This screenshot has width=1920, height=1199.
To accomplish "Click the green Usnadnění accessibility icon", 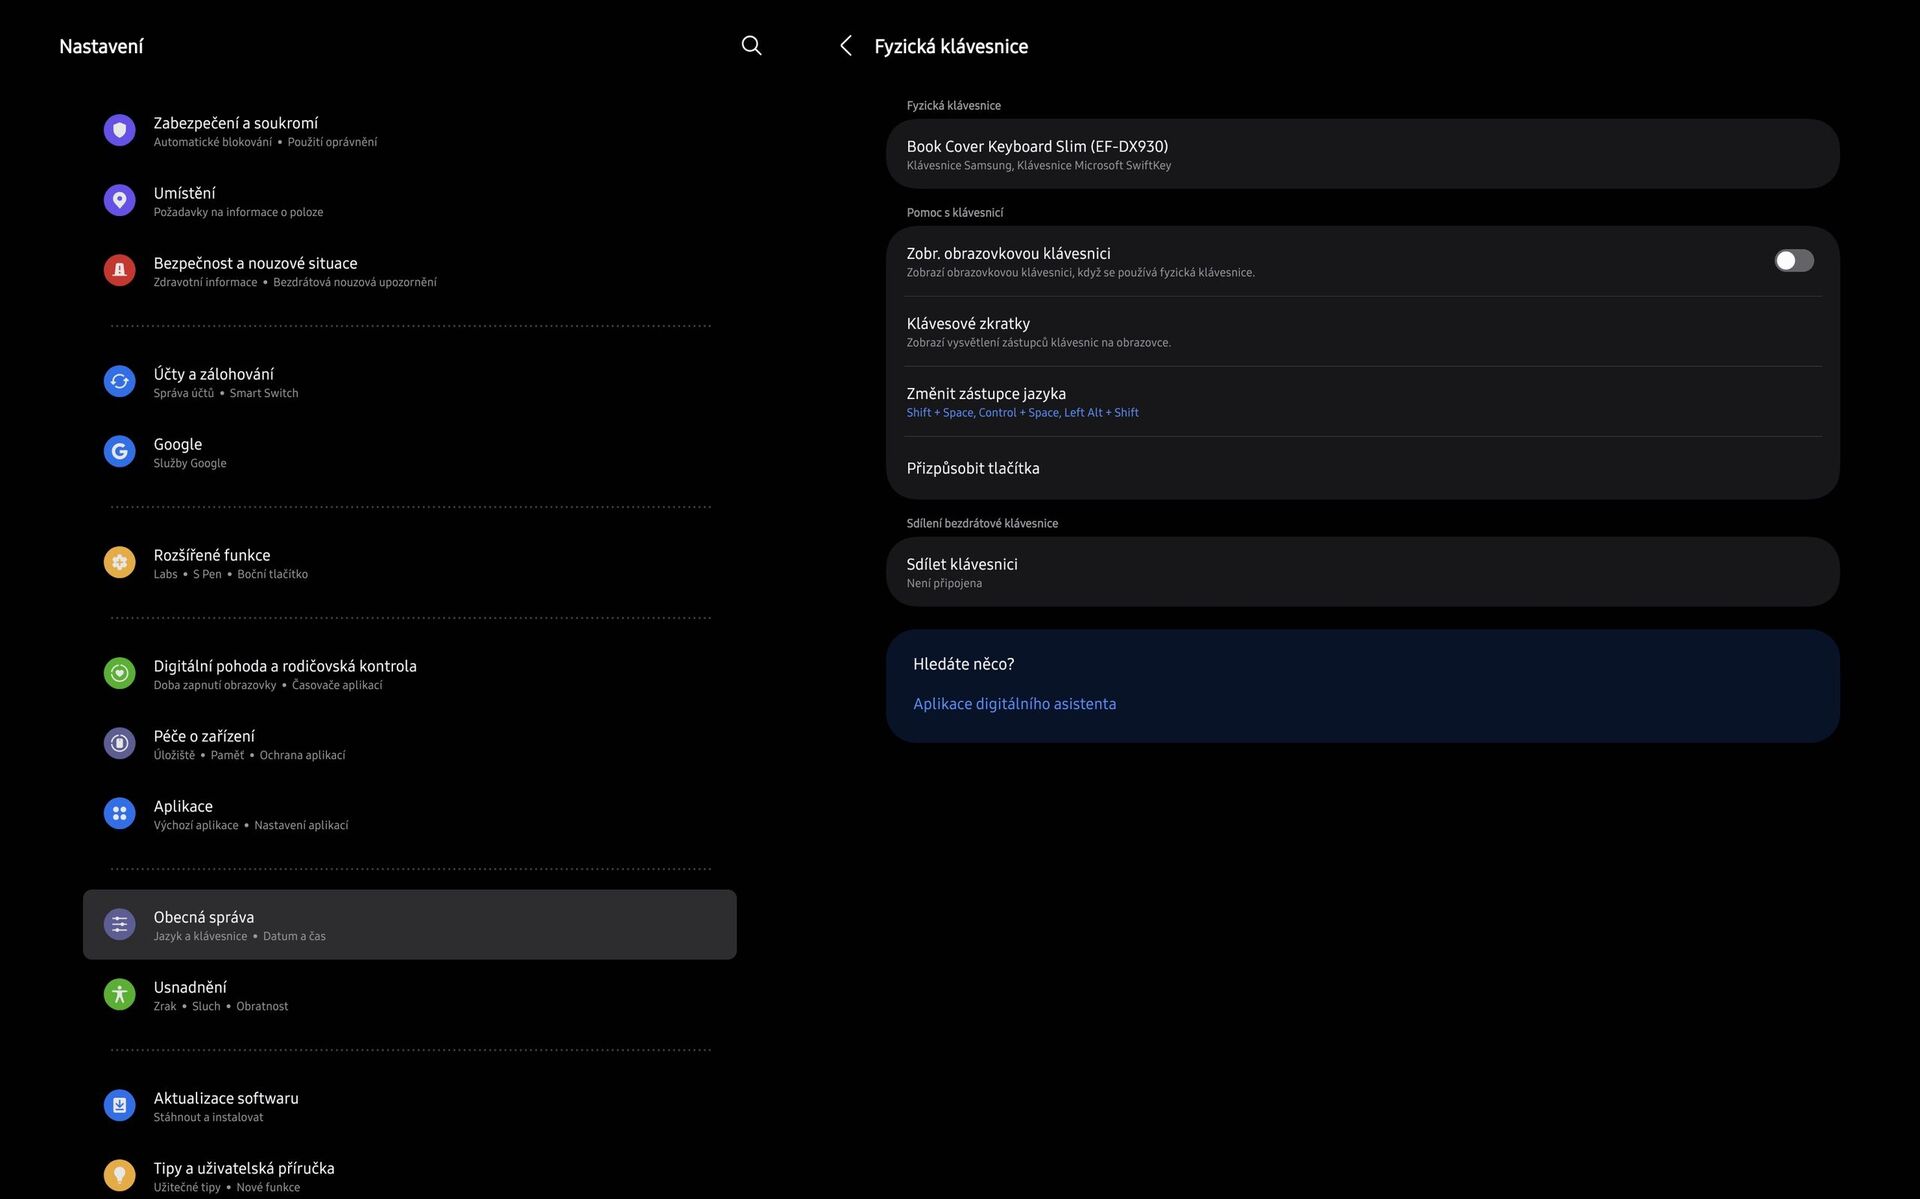I will coord(119,995).
